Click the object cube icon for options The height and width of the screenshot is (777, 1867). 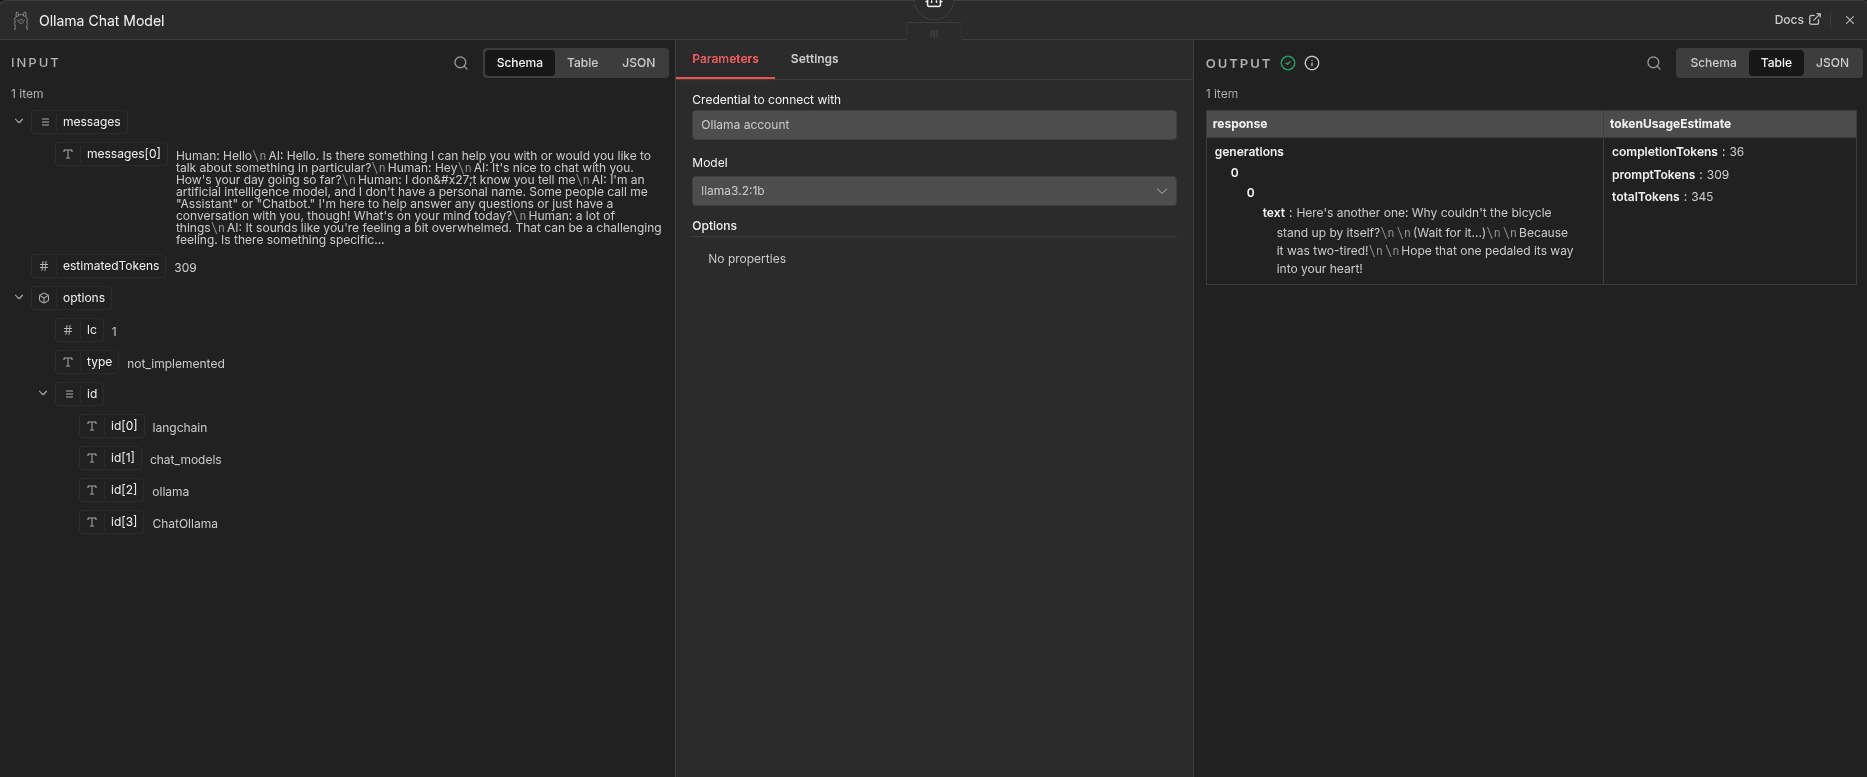(x=44, y=298)
